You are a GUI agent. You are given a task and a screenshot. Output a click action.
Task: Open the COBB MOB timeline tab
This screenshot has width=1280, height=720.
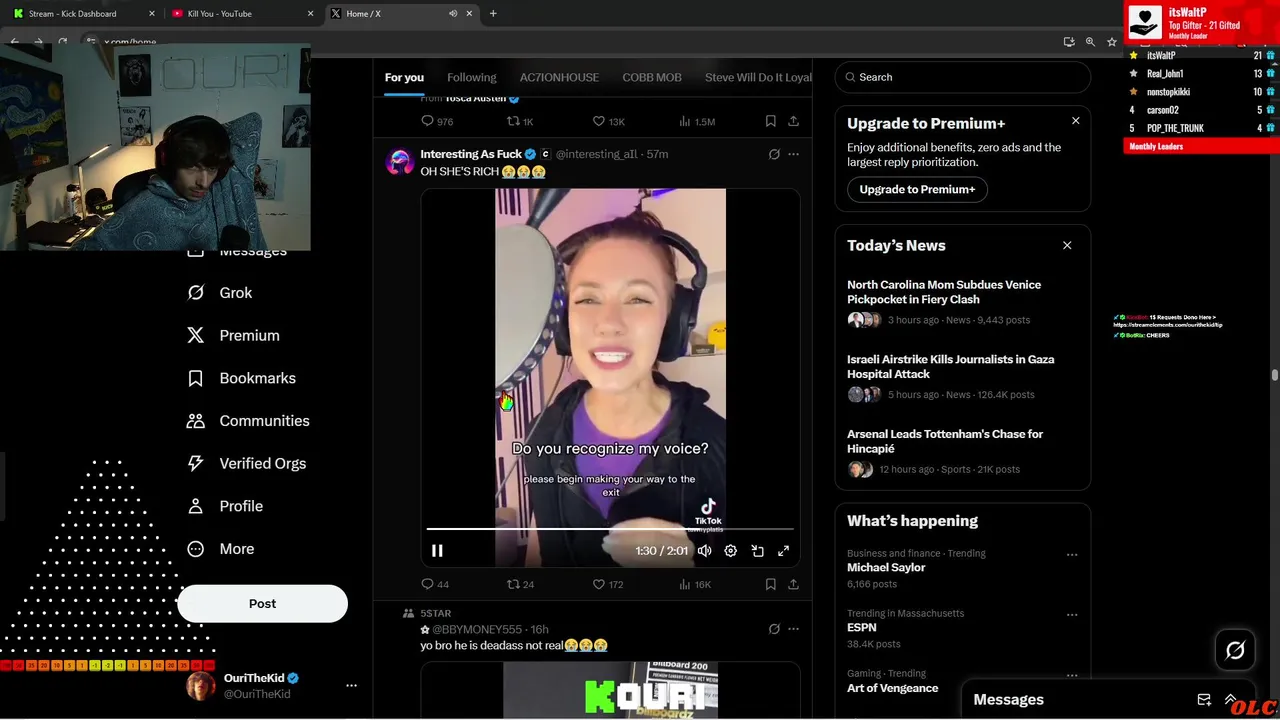point(652,77)
